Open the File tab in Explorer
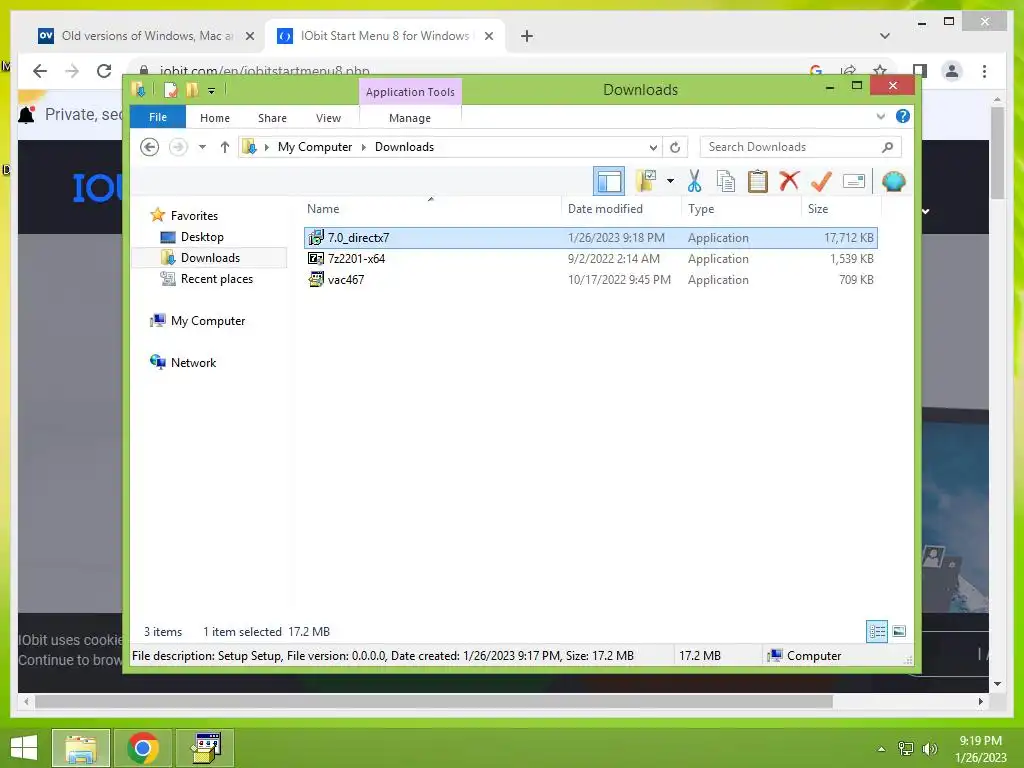Screen dimensions: 1024x768 click(158, 117)
